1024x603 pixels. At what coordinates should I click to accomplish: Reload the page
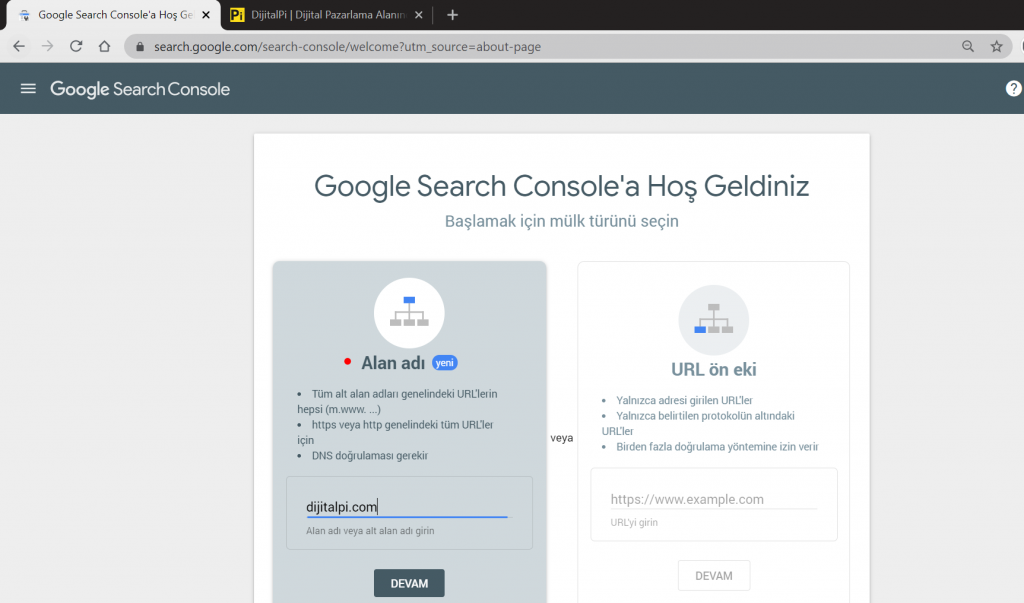coord(76,46)
